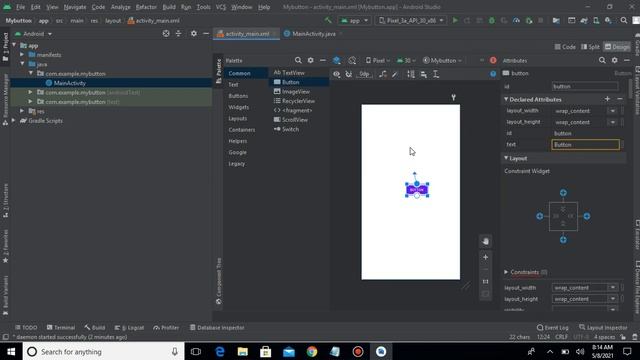Open Palette settings gear
This screenshot has width=640, height=360.
[x=311, y=60]
